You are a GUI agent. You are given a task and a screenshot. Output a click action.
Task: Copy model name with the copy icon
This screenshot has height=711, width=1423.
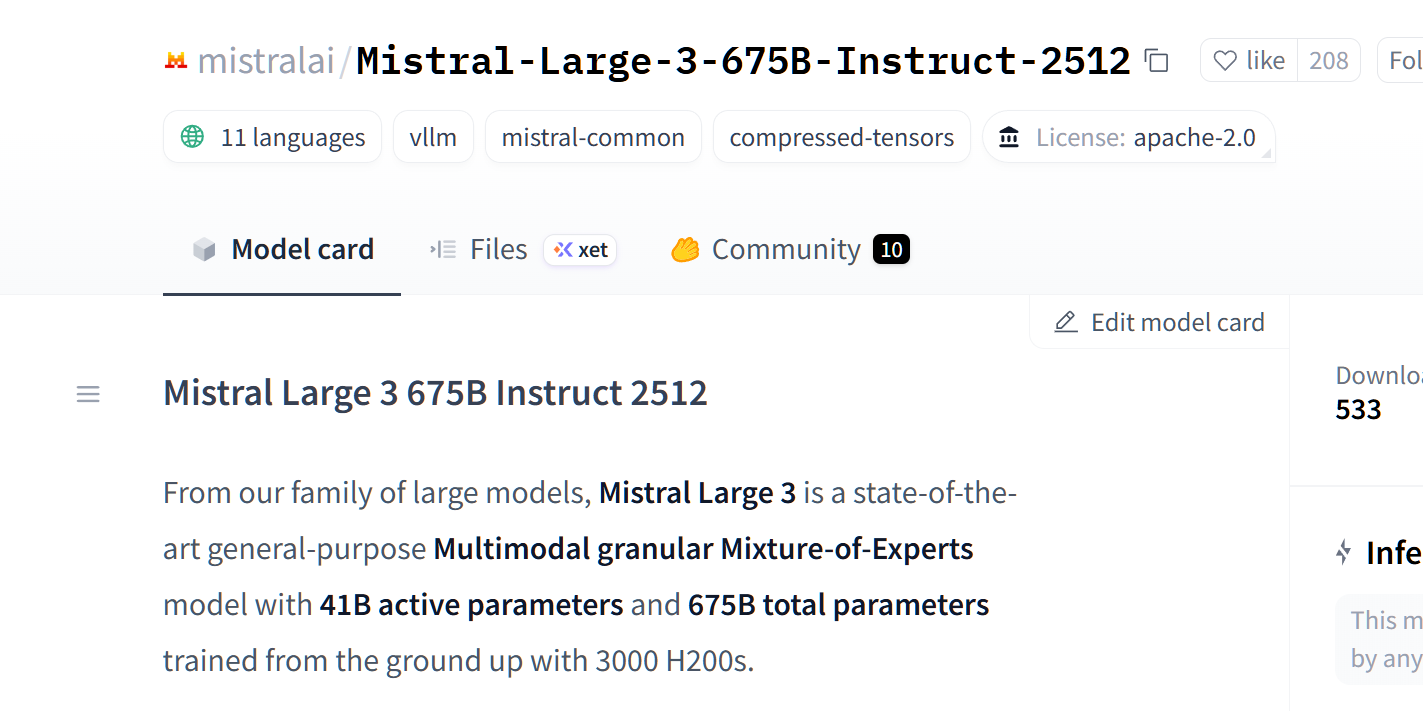(x=1157, y=61)
